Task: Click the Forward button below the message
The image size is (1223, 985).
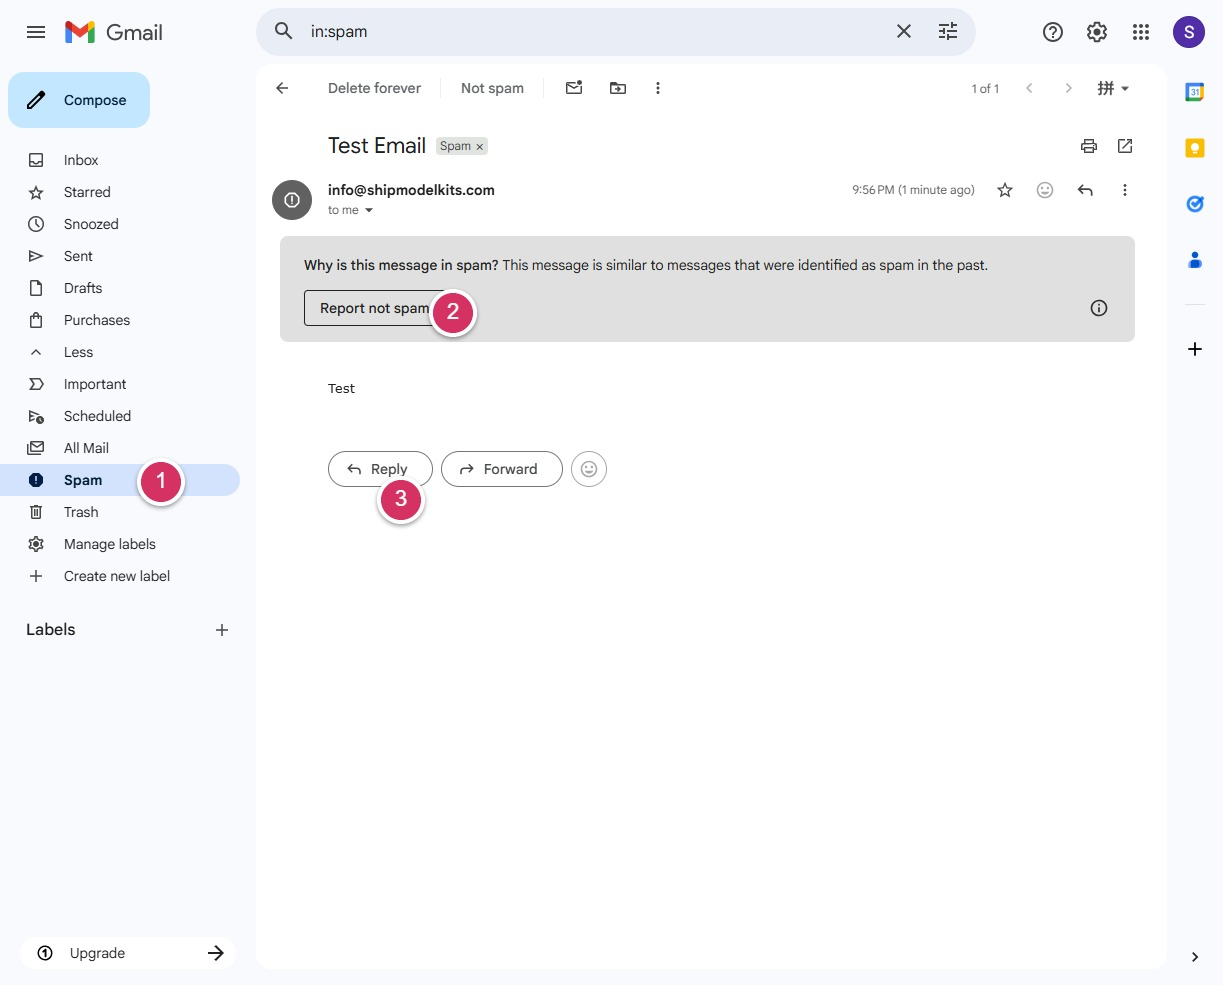Action: point(501,469)
